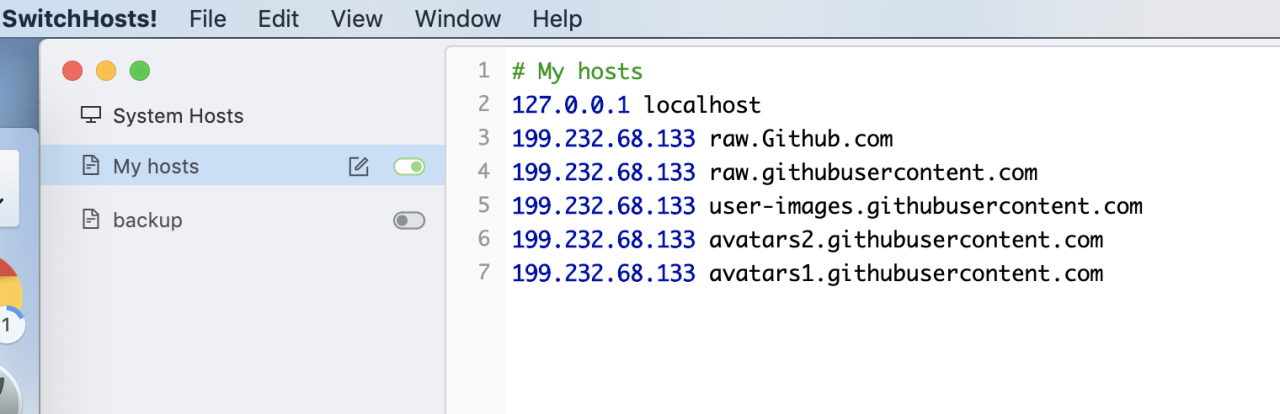Select the backup entry label in sidebar

(147, 220)
